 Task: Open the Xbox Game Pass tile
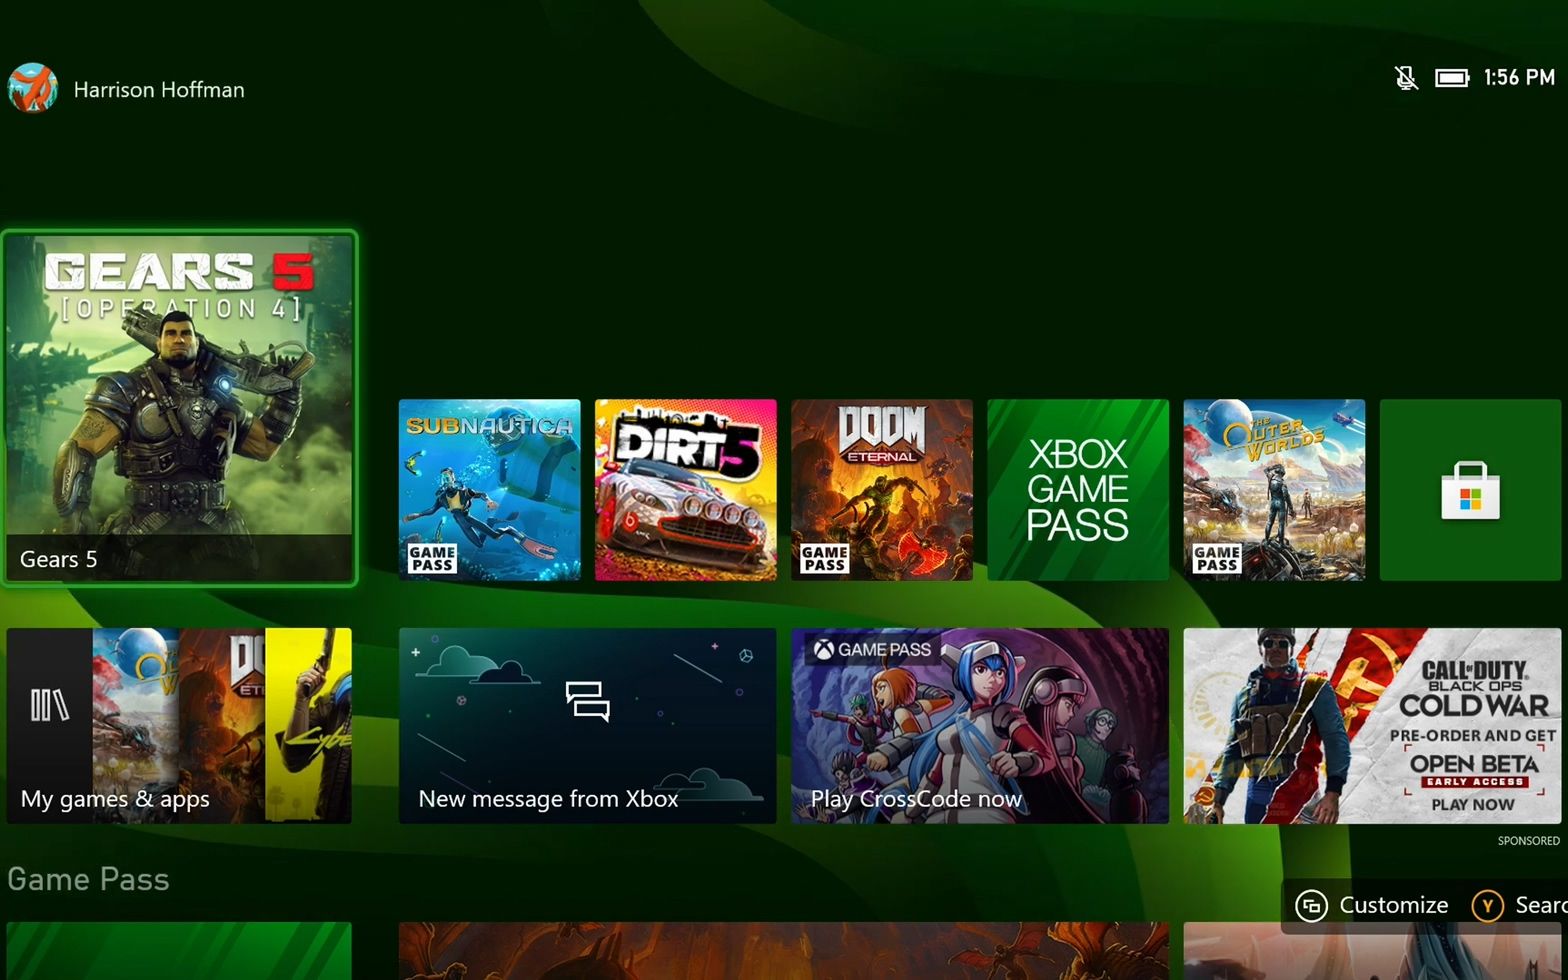[x=1077, y=490]
